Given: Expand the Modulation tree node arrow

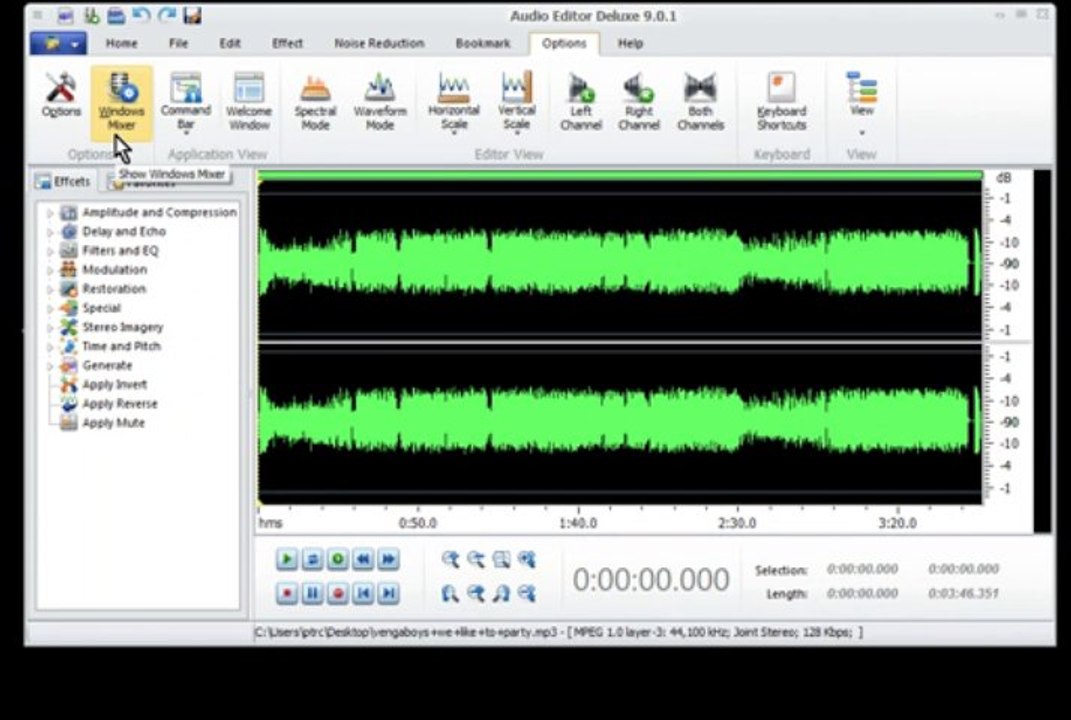Looking at the screenshot, I should click(49, 271).
